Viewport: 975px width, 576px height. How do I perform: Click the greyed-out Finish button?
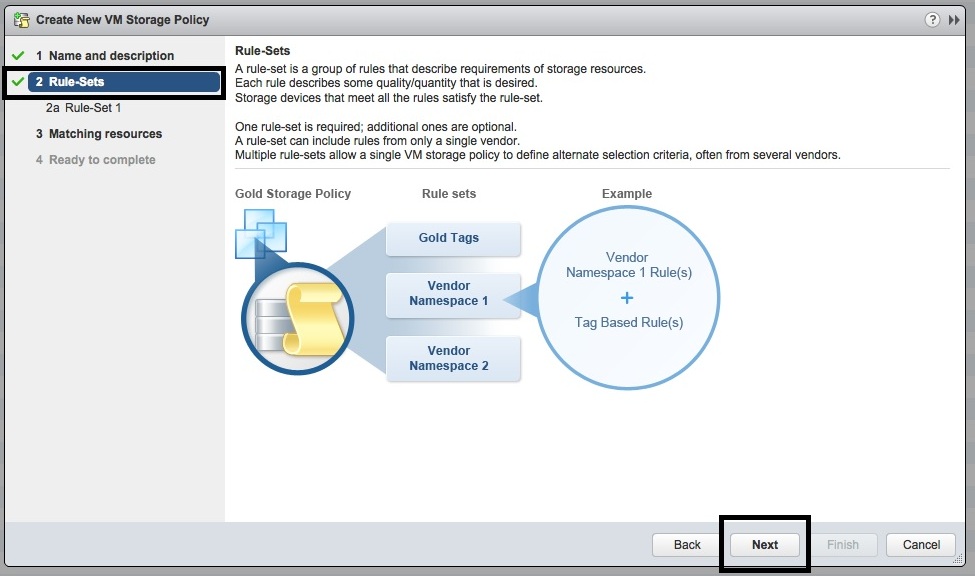point(842,545)
